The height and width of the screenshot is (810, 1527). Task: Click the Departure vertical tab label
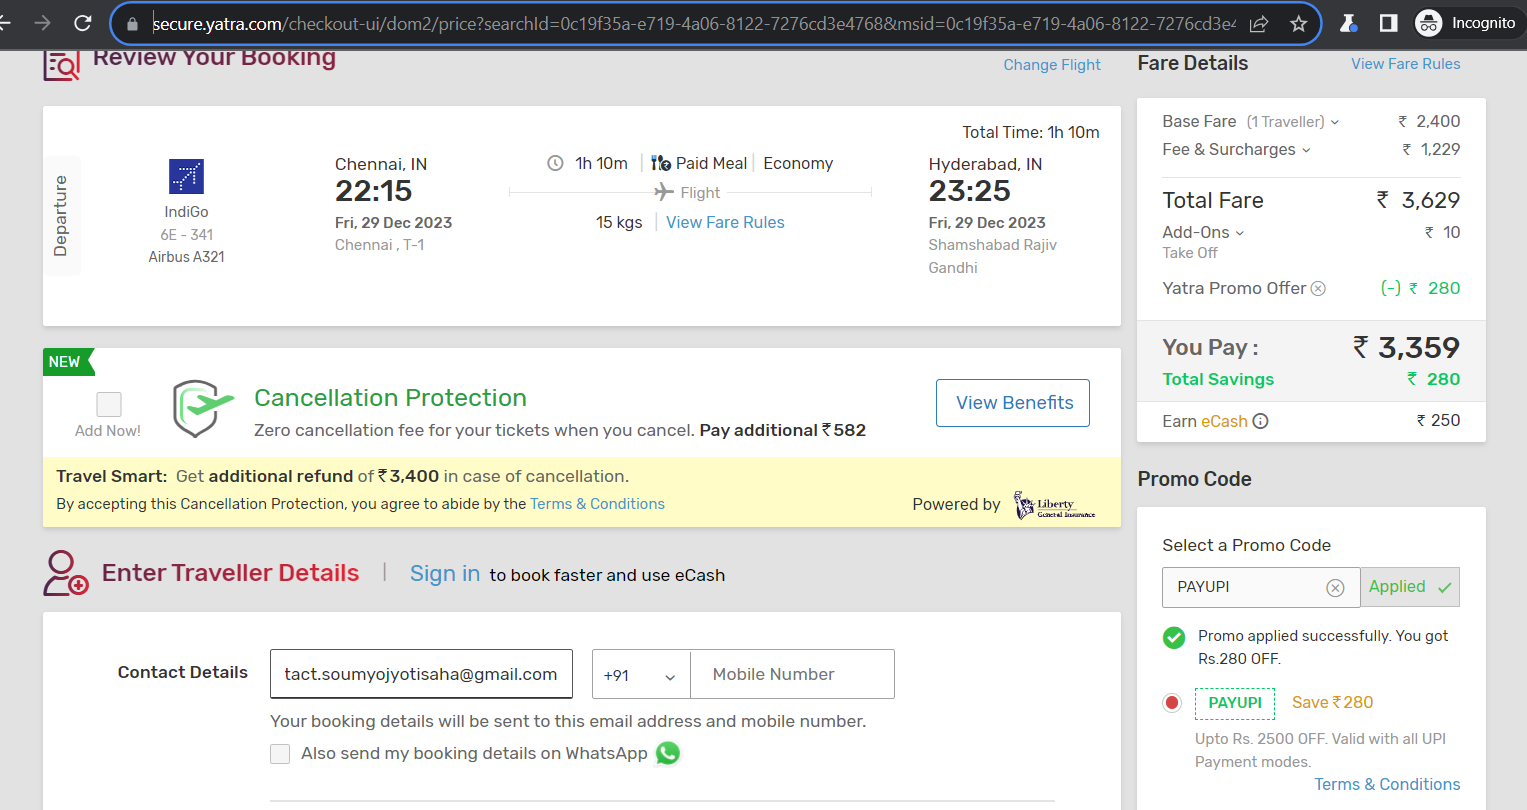pos(61,216)
